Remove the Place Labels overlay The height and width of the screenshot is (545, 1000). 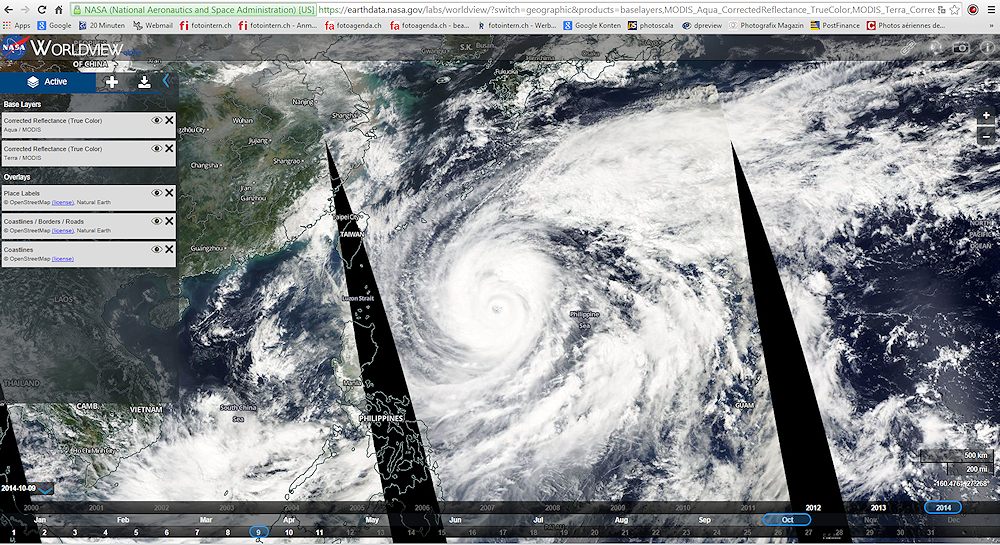pos(169,193)
